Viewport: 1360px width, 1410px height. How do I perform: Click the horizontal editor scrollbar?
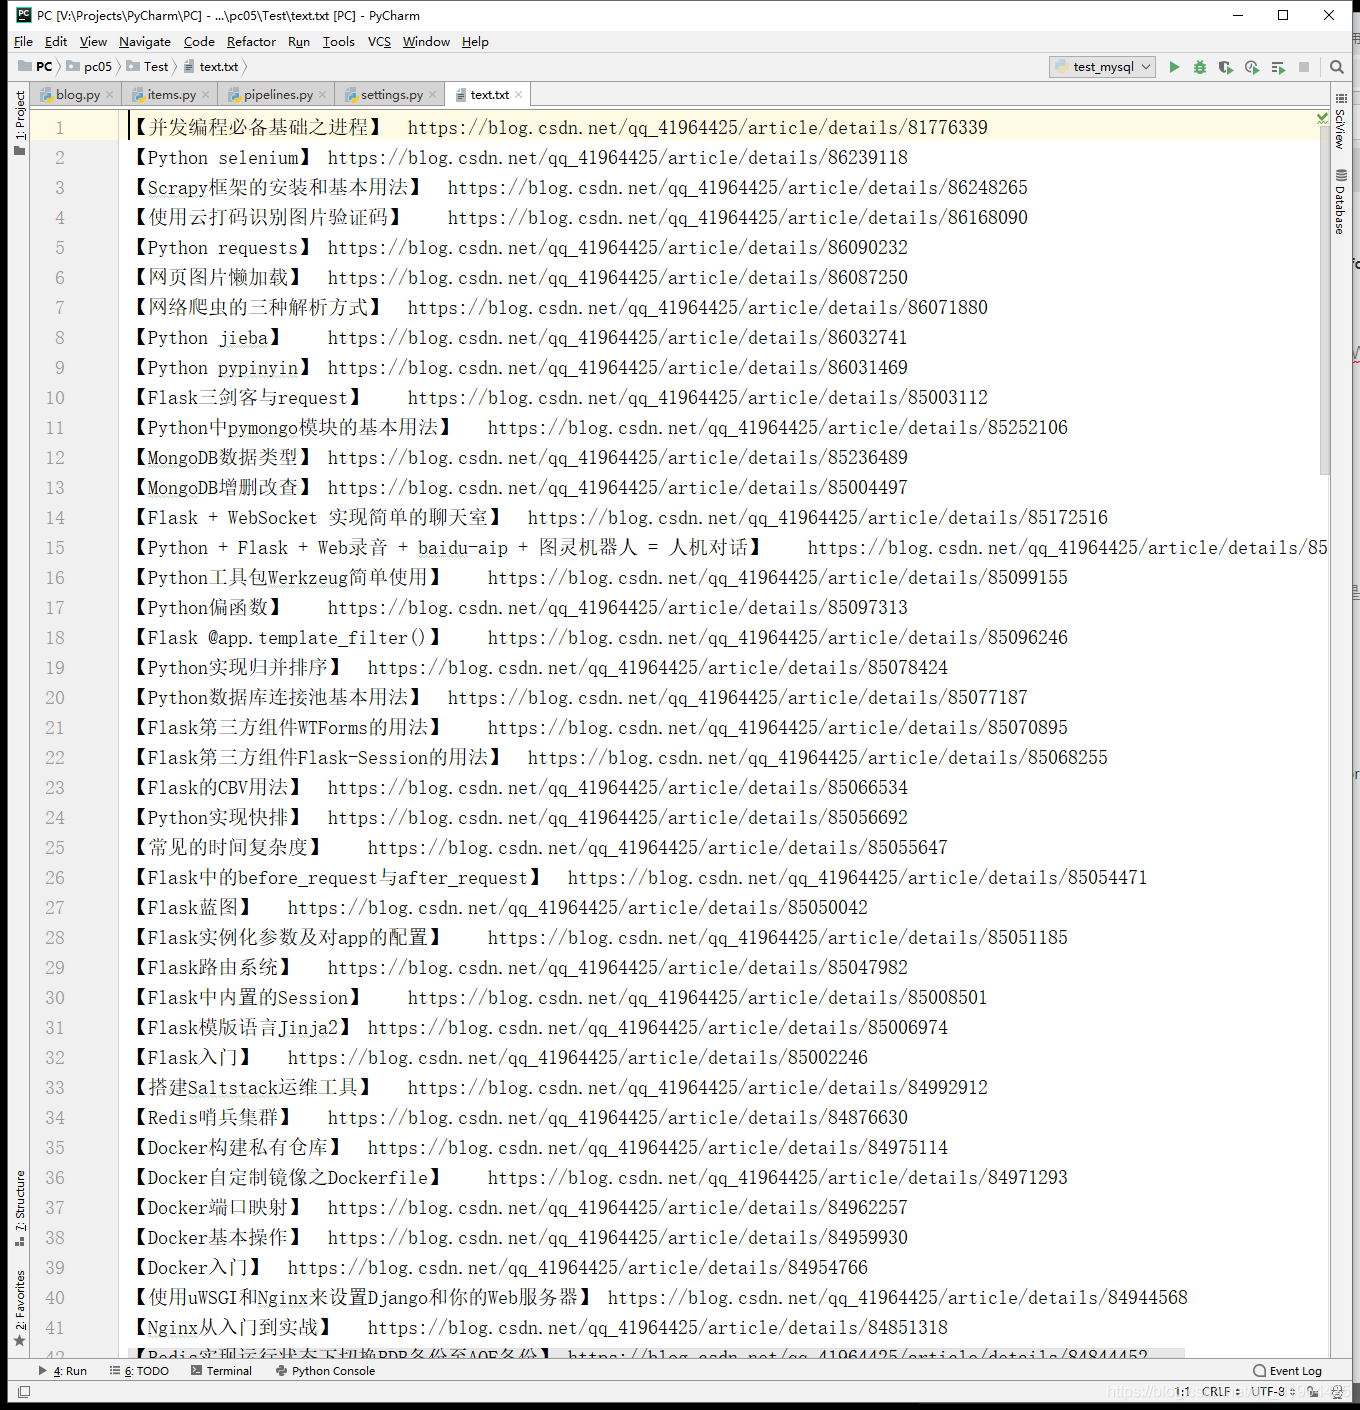click(x=657, y=1353)
